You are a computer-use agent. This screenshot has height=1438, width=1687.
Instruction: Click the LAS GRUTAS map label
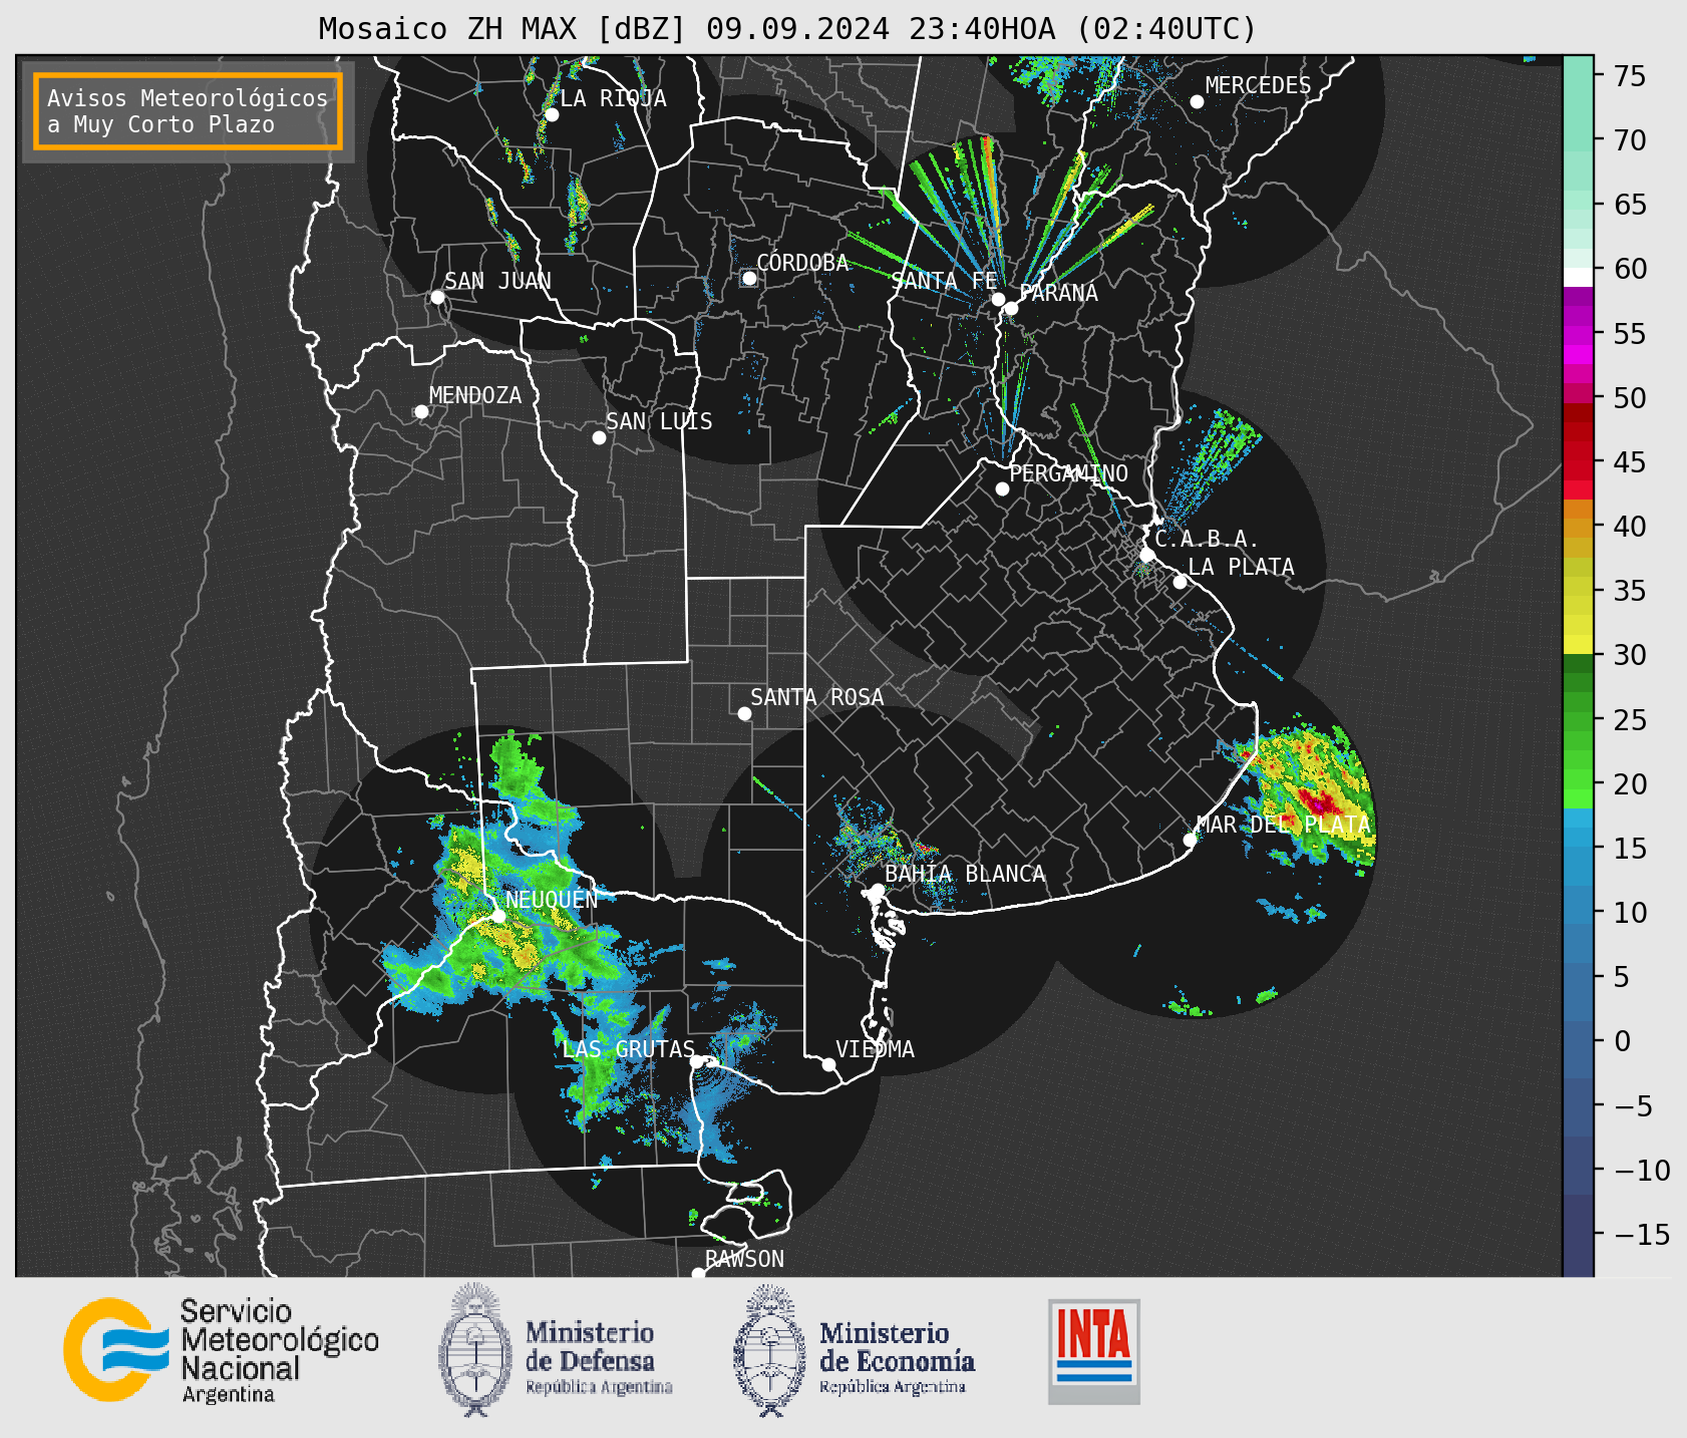[628, 1049]
